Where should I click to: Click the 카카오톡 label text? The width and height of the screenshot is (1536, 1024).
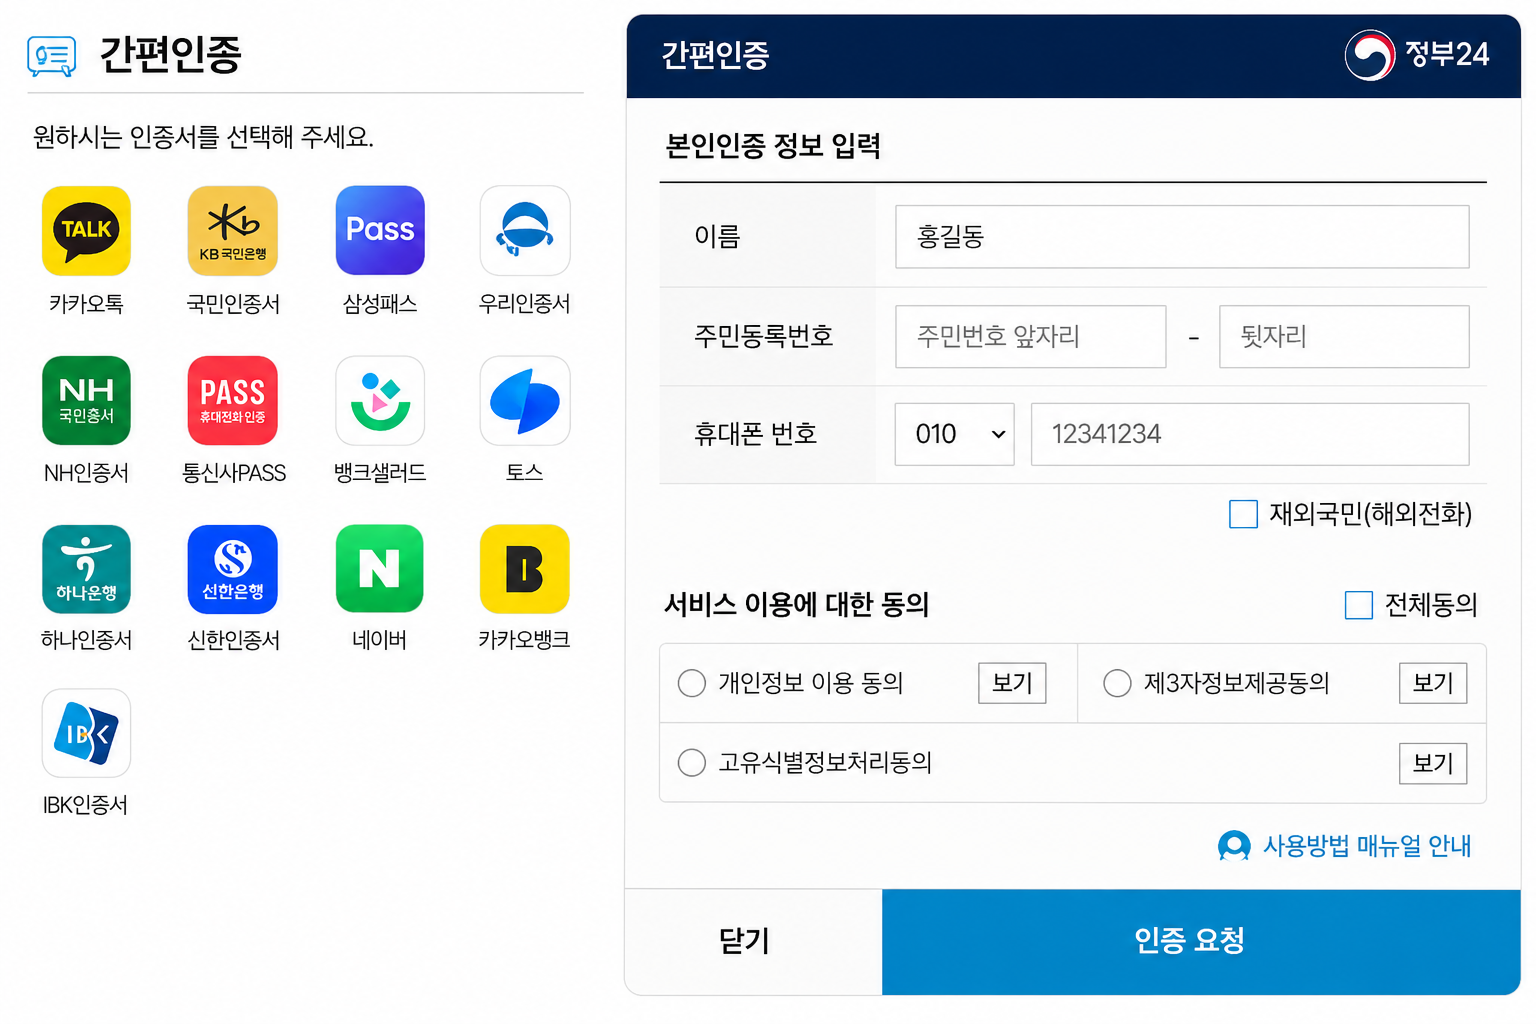(86, 303)
